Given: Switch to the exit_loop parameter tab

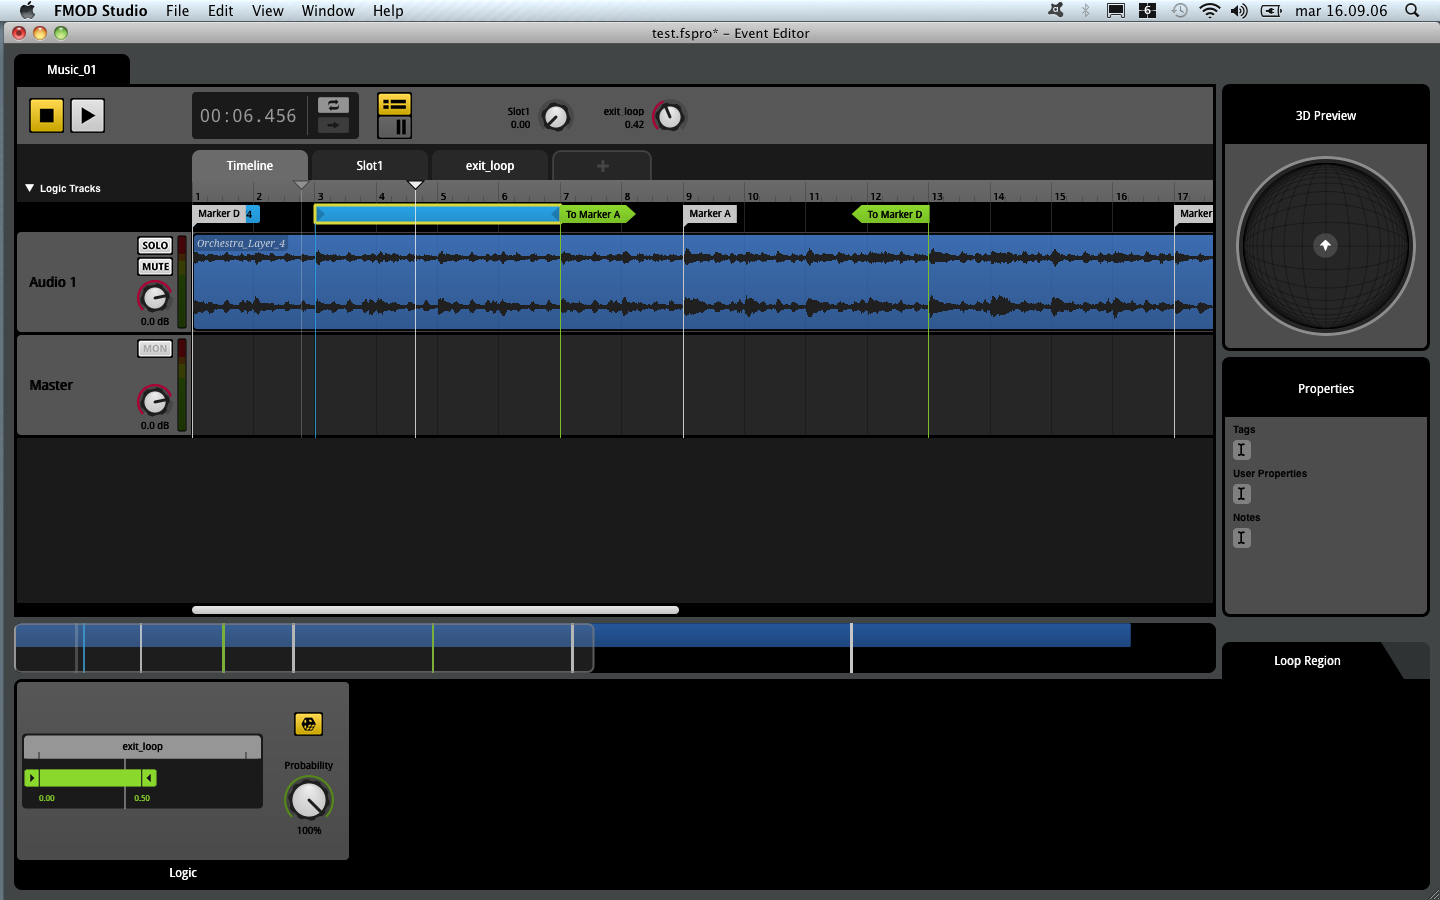Looking at the screenshot, I should [x=490, y=166].
